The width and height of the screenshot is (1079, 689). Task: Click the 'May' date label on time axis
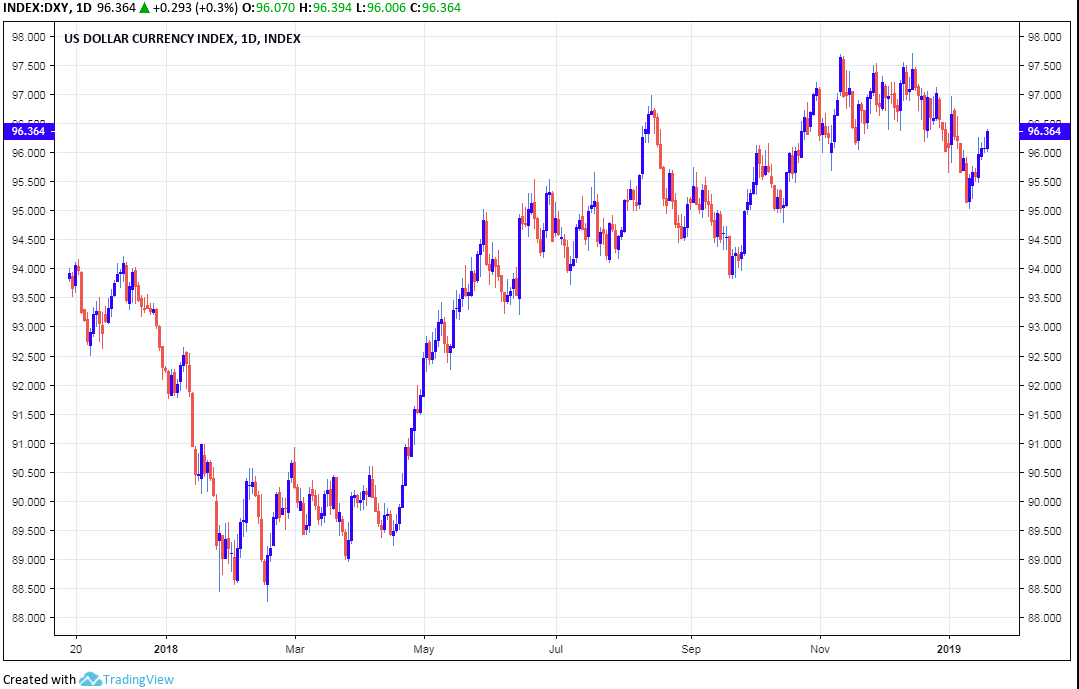point(424,647)
